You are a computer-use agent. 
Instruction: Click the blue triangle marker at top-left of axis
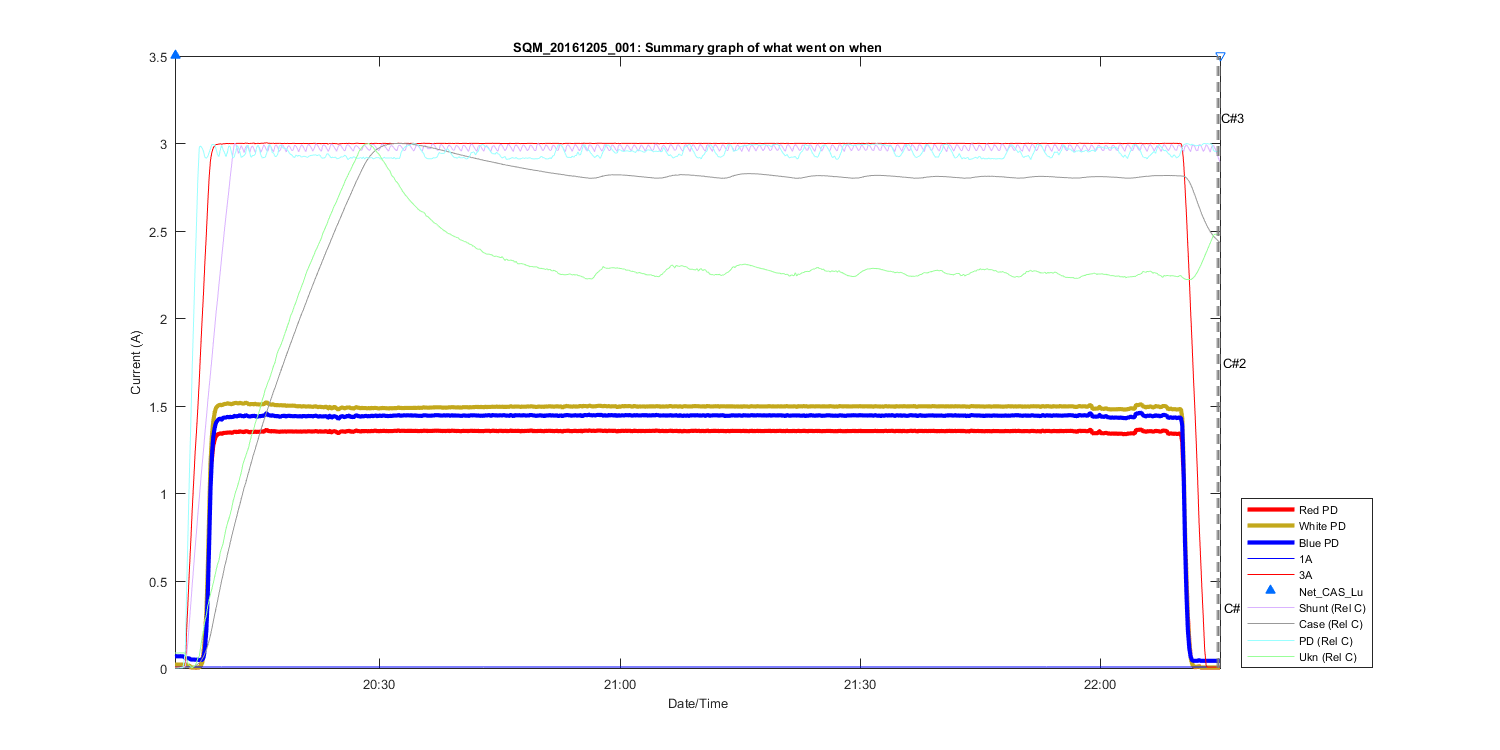point(176,55)
